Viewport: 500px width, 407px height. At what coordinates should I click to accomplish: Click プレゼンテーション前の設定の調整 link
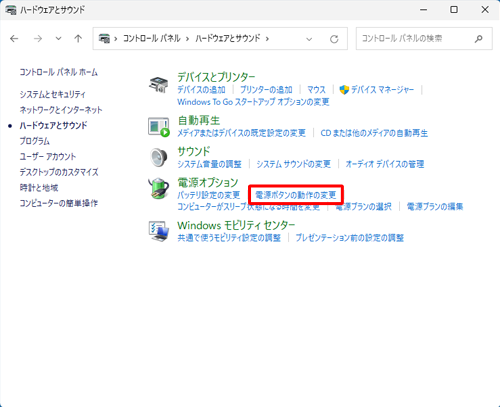click(350, 238)
